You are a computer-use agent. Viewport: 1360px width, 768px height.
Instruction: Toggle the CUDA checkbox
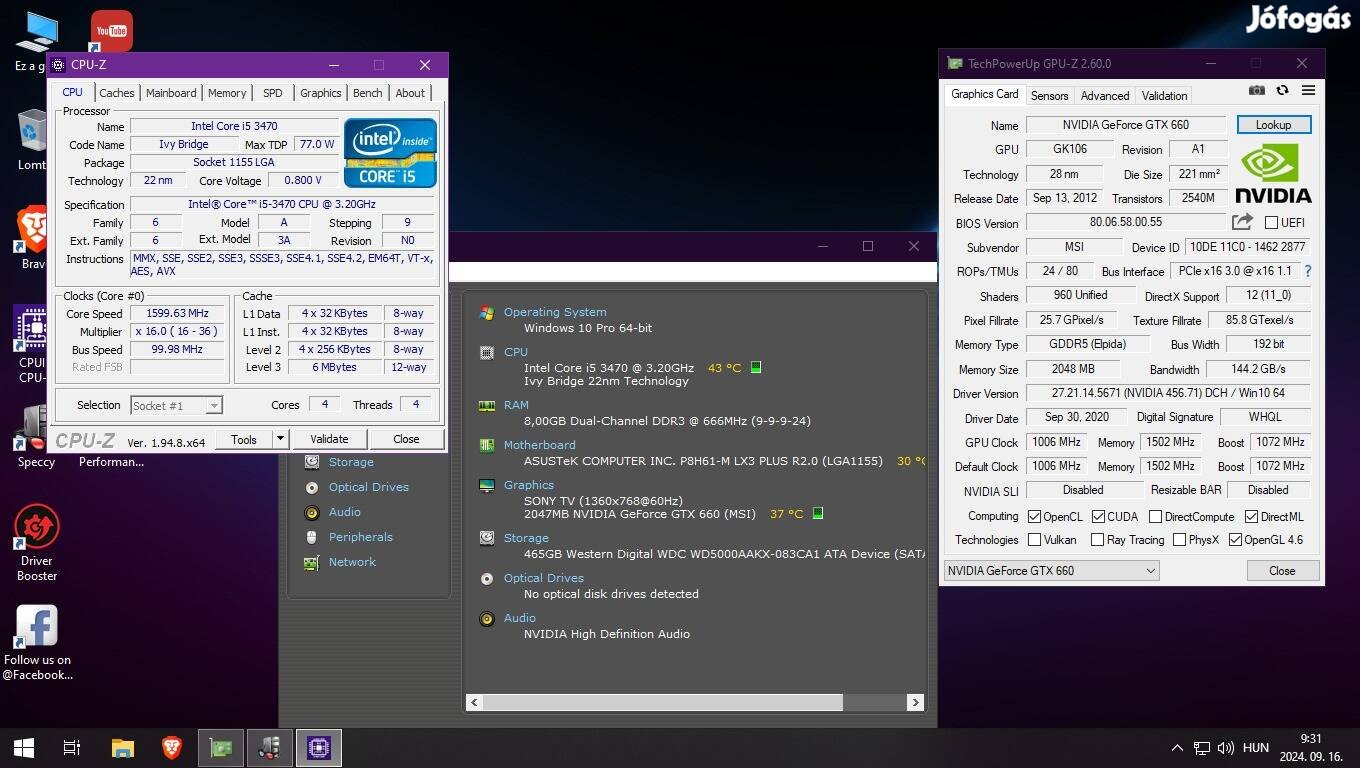[1098, 517]
